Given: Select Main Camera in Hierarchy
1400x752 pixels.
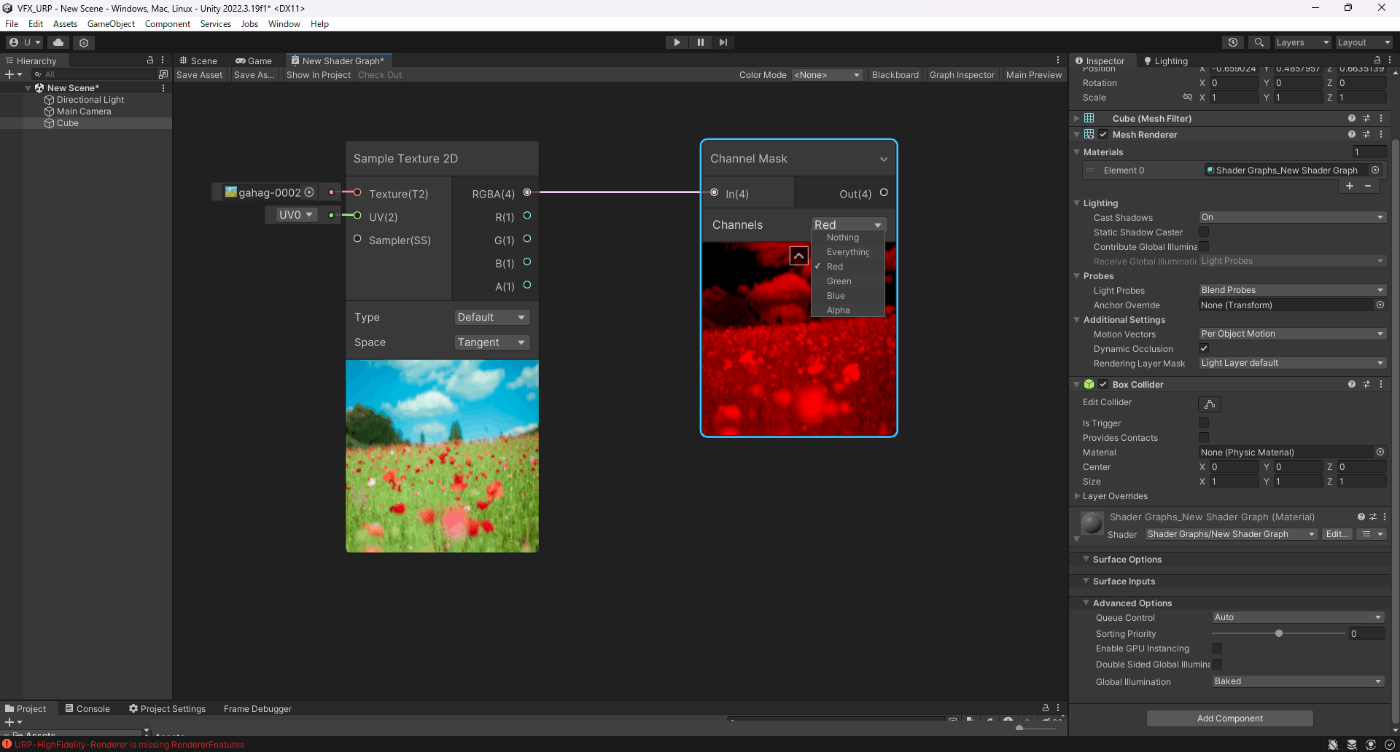Looking at the screenshot, I should click(84, 111).
